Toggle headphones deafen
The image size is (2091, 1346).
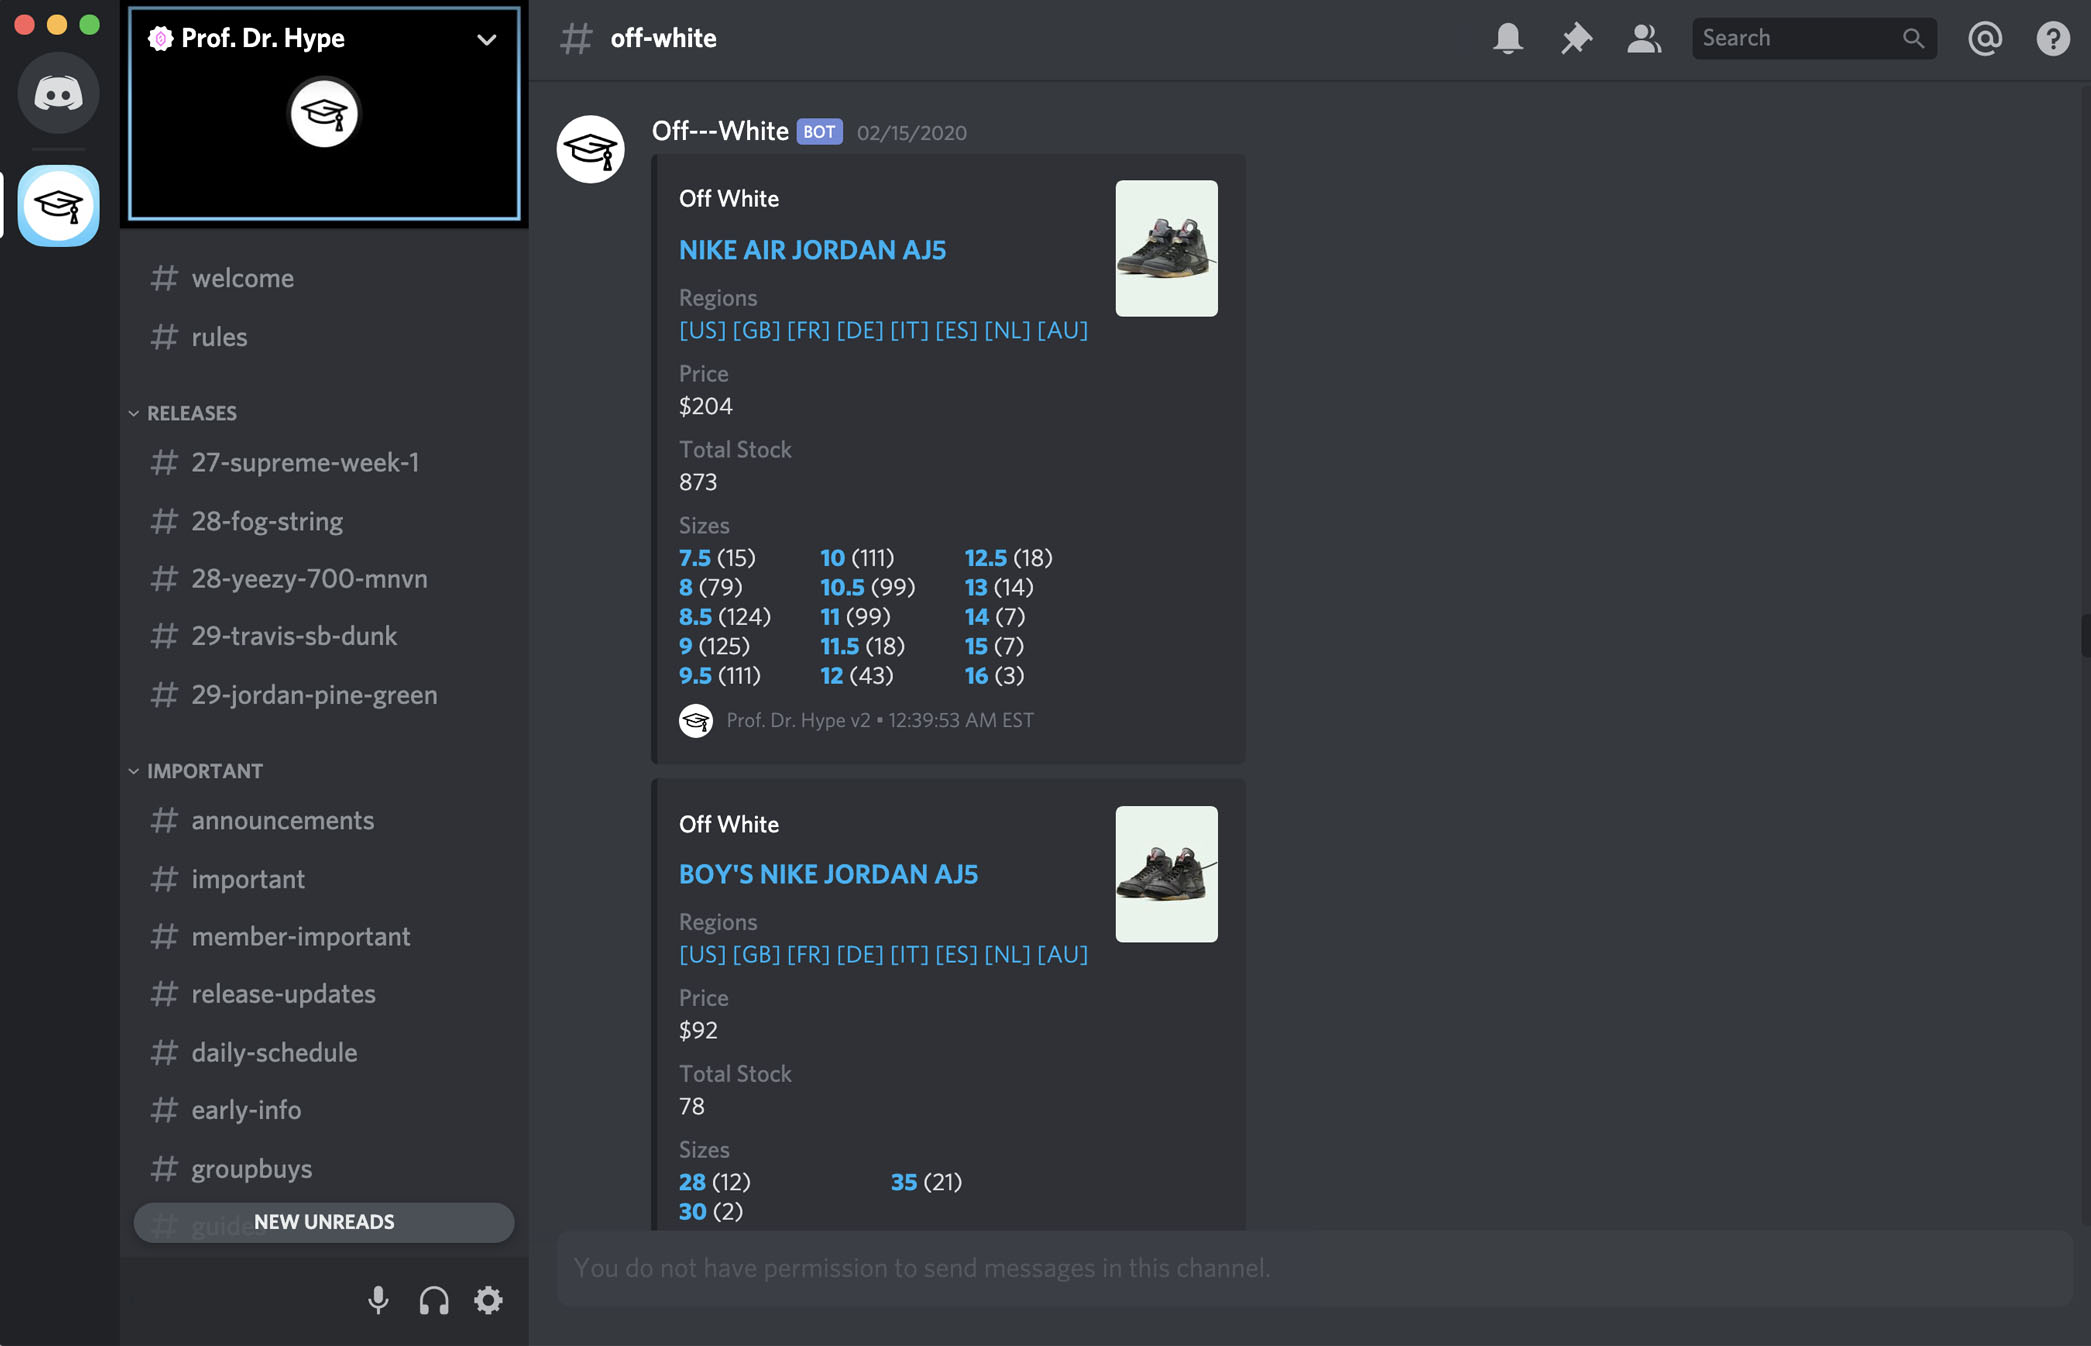pos(433,1300)
